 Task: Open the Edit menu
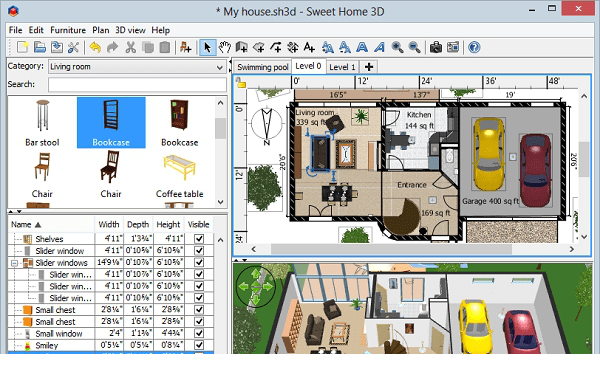pos(36,30)
